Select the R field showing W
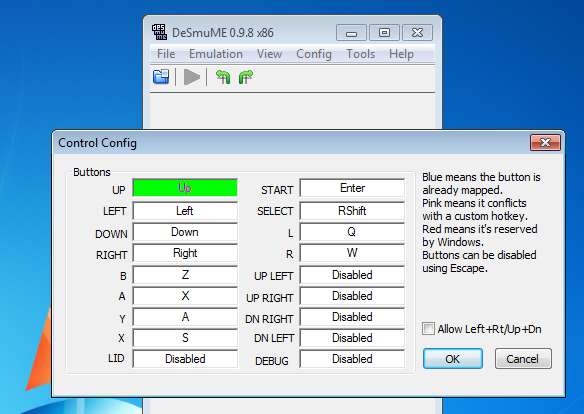Viewport: 584px width, 414px height. [x=352, y=254]
